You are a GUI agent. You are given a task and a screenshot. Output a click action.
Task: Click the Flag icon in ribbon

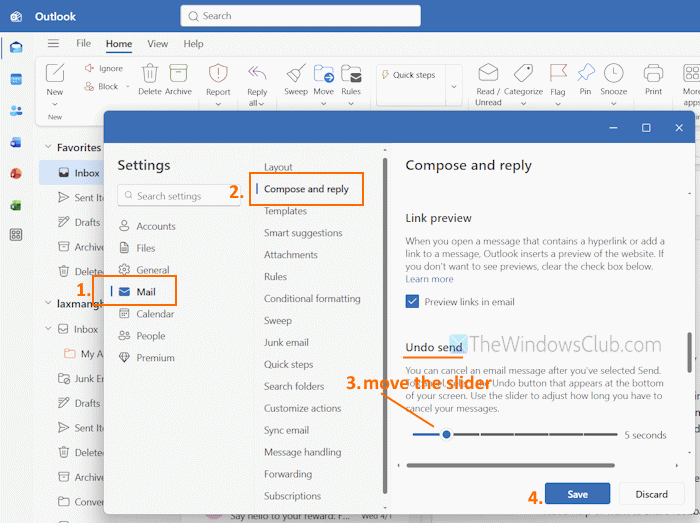pos(558,73)
